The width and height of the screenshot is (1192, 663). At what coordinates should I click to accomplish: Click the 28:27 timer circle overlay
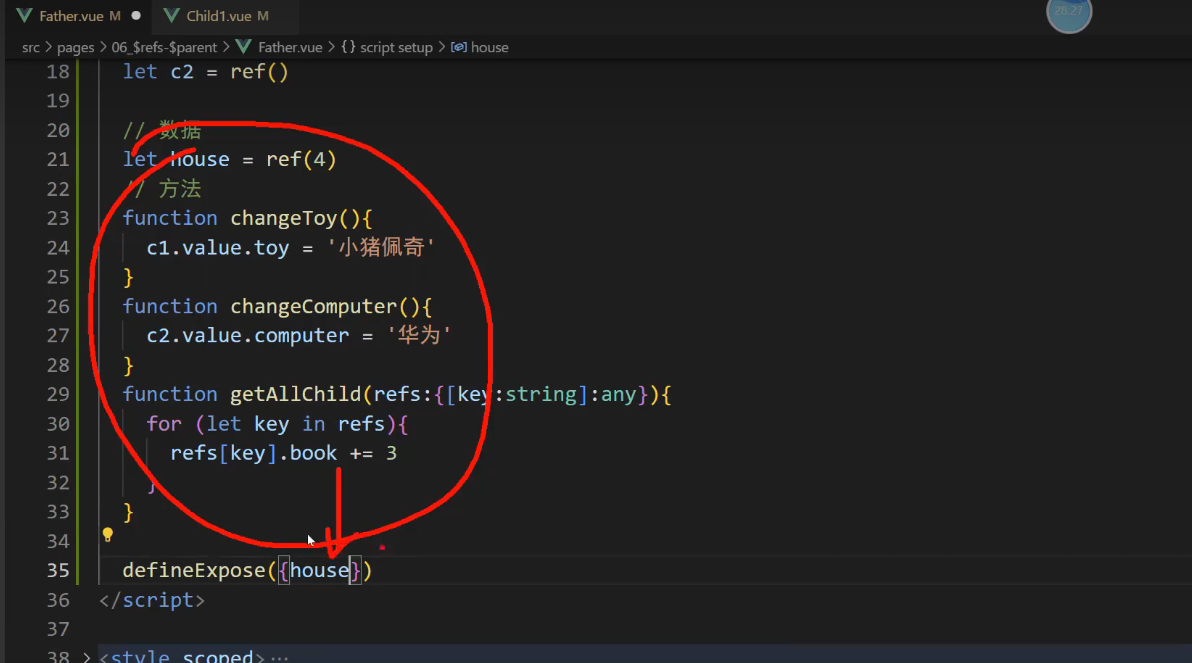(1069, 12)
